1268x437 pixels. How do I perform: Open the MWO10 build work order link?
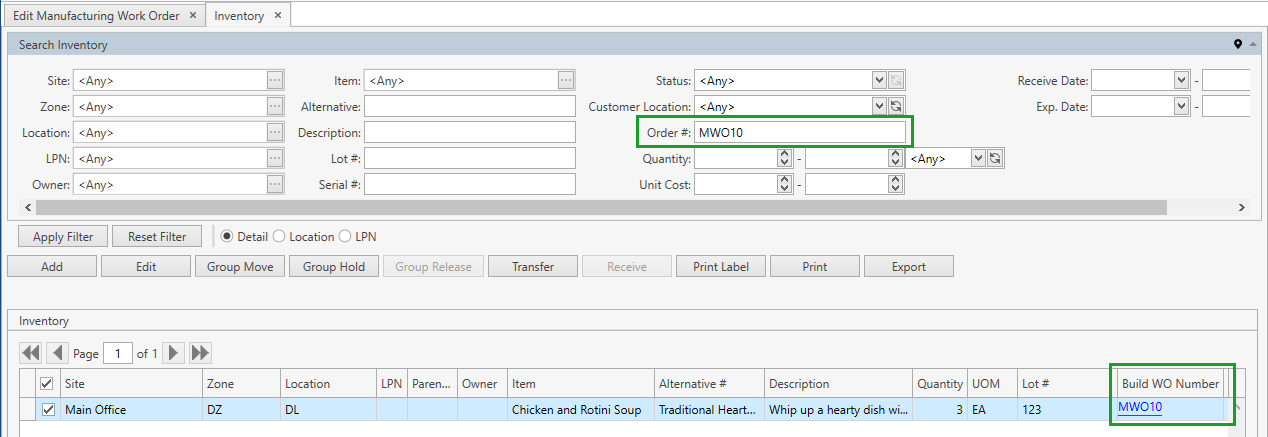point(1139,407)
